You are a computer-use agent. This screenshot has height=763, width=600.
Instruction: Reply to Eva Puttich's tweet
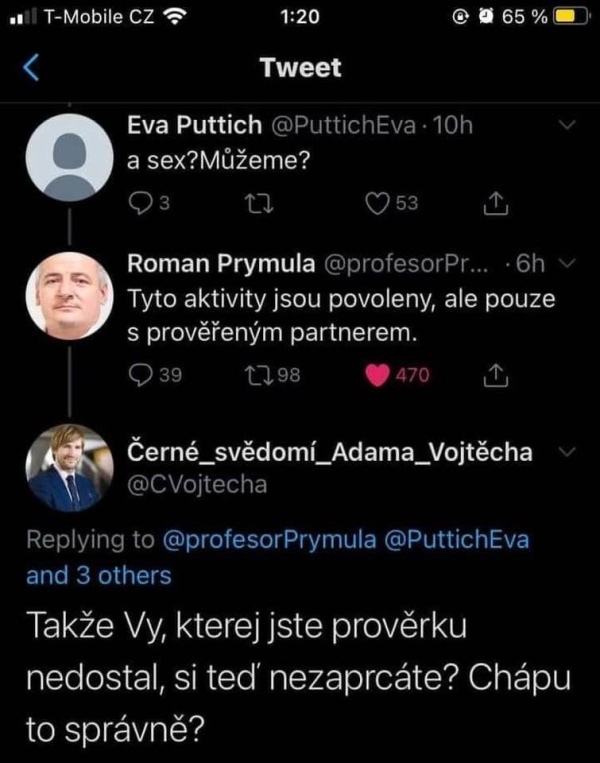coord(141,203)
